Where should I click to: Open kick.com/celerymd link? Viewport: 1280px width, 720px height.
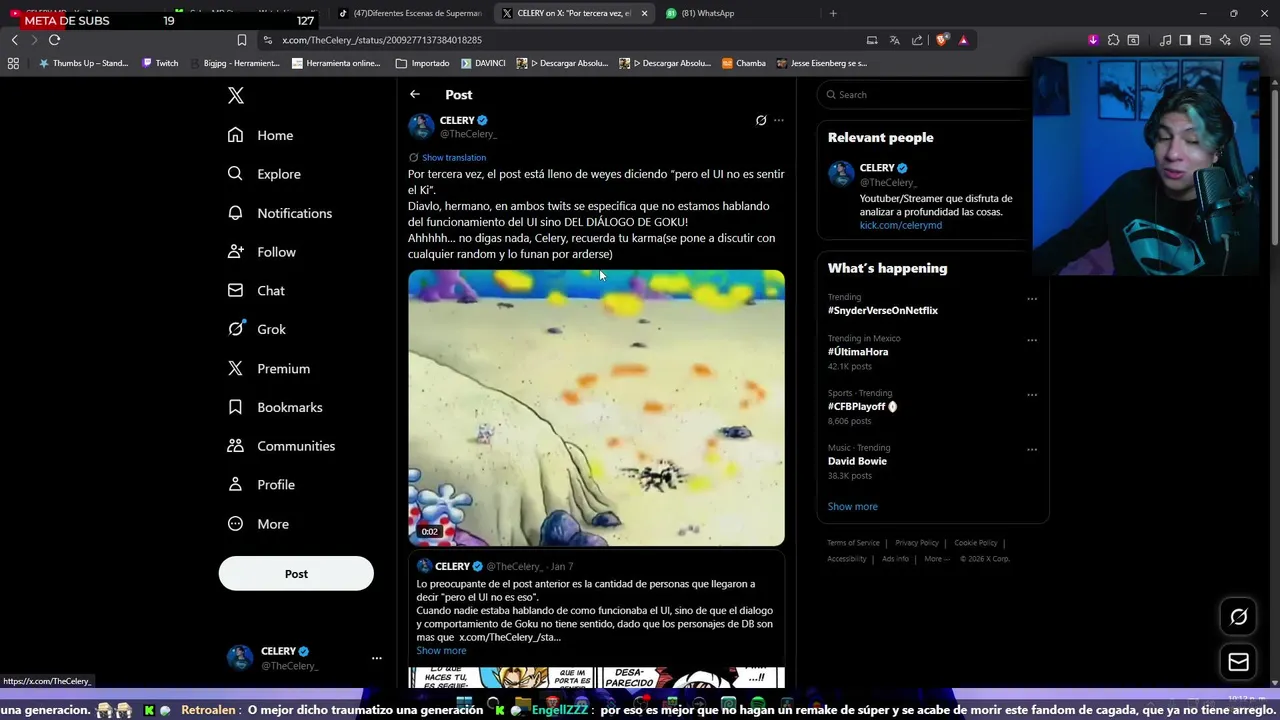901,226
